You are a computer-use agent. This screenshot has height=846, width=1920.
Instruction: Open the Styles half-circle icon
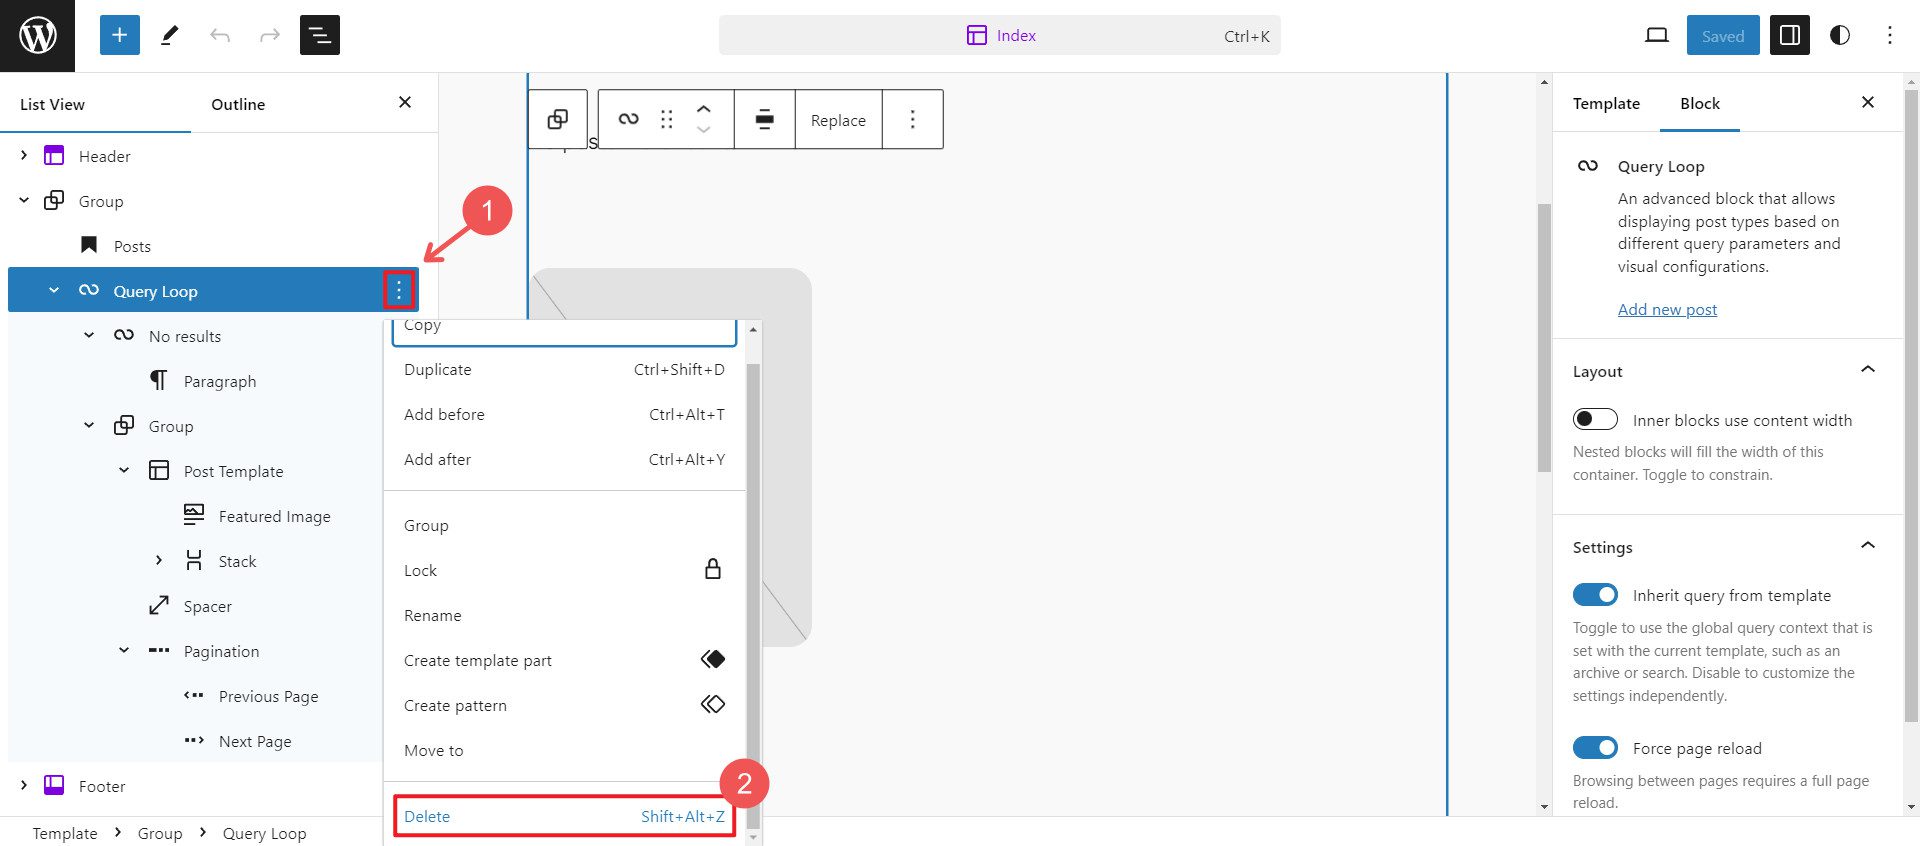(1840, 36)
